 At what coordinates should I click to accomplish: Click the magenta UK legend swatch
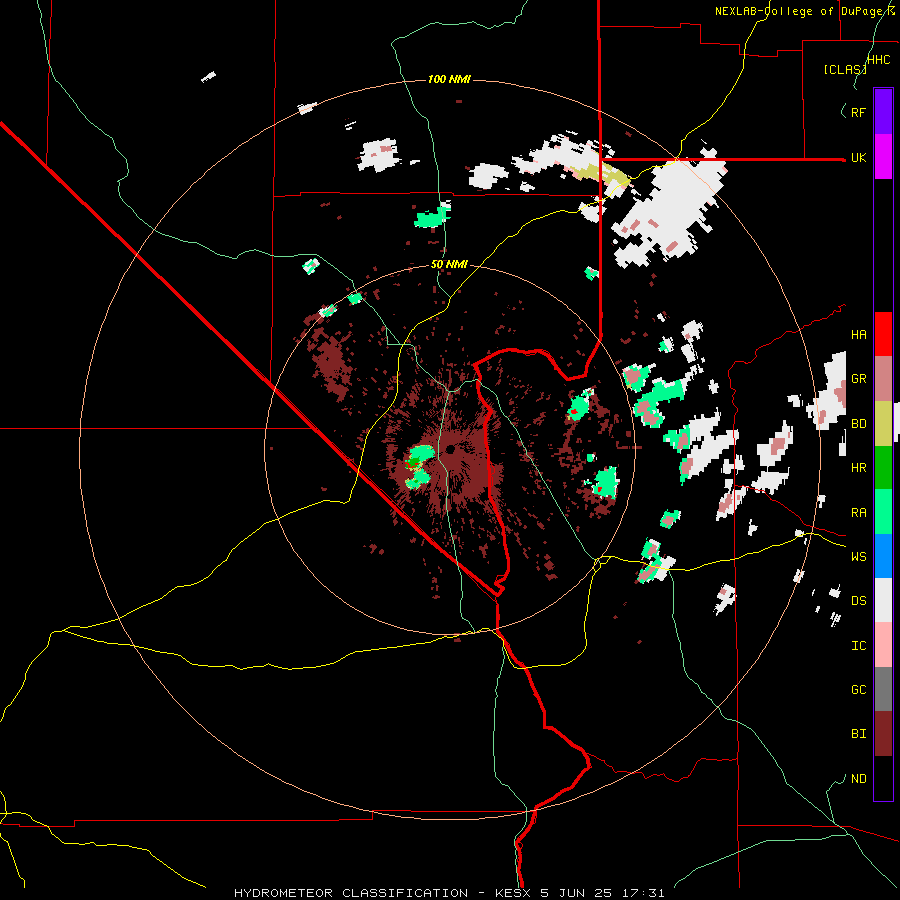pos(883,157)
